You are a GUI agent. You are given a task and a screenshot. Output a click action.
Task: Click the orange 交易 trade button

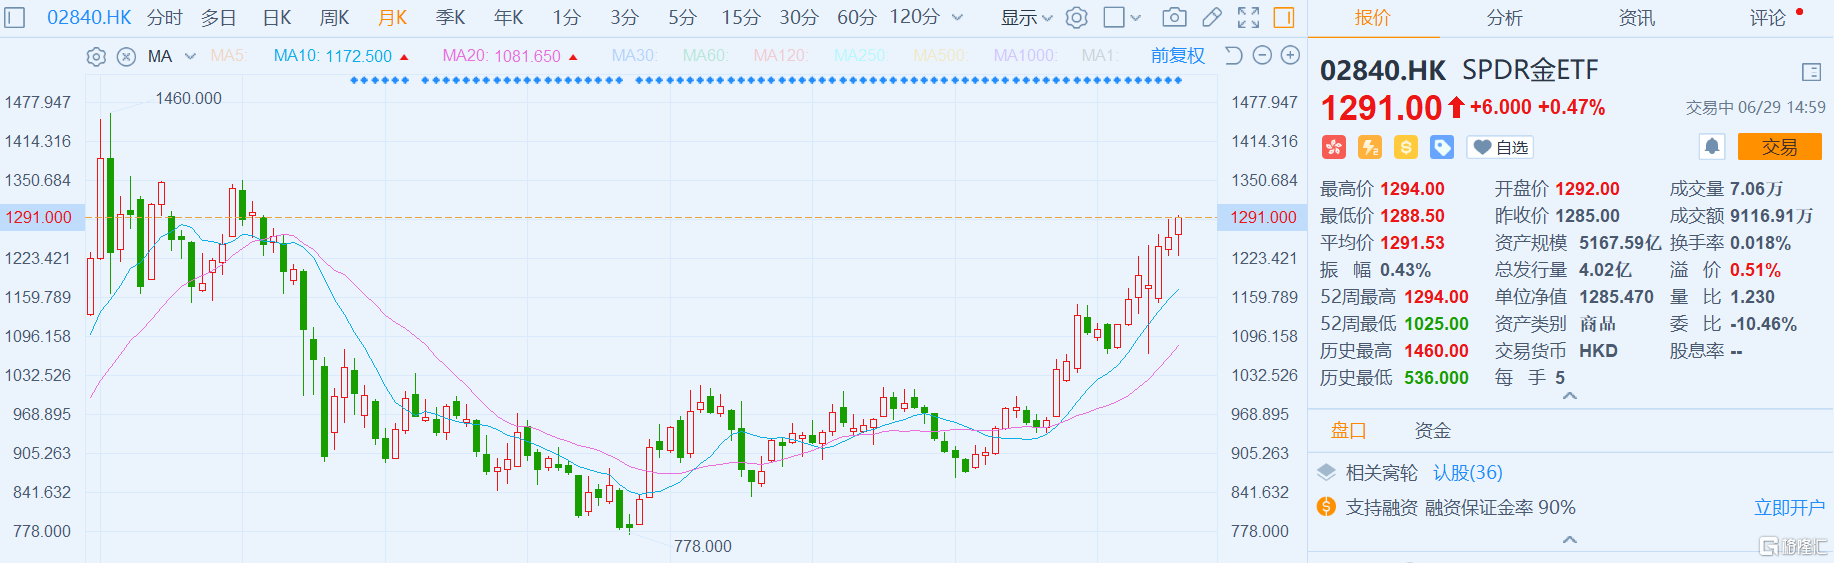point(1779,147)
